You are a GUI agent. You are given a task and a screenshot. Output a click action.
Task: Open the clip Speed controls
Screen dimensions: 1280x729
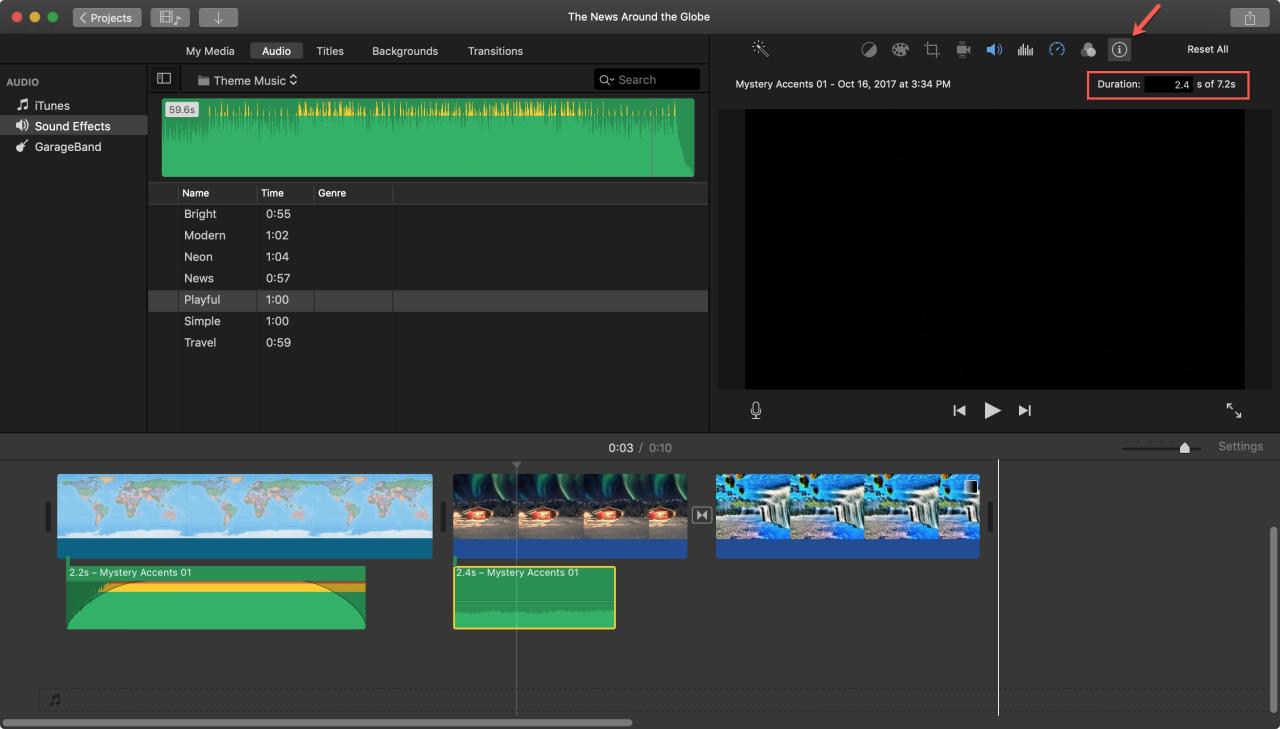click(1057, 49)
